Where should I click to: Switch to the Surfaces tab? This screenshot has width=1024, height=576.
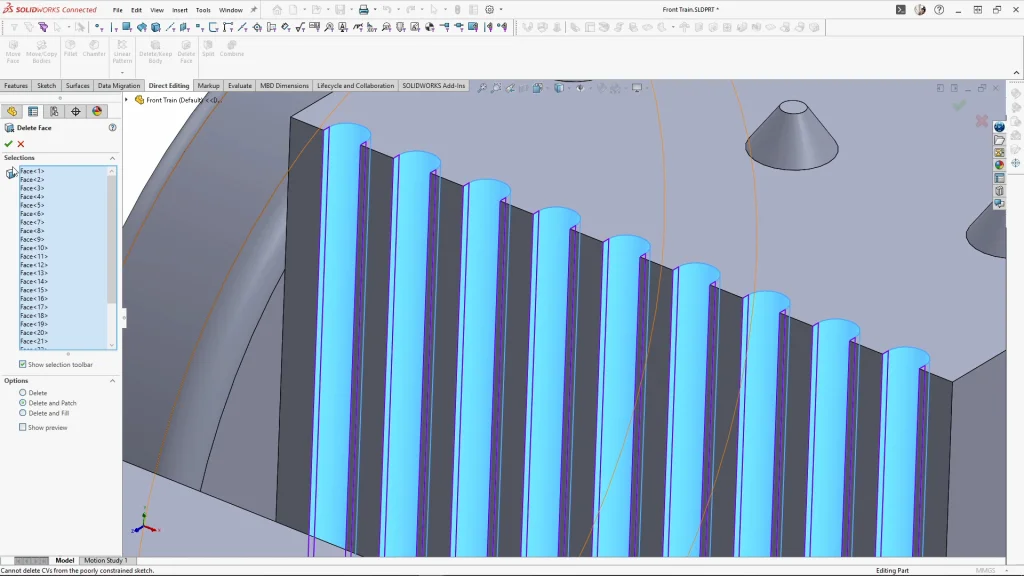pyautogui.click(x=77, y=86)
